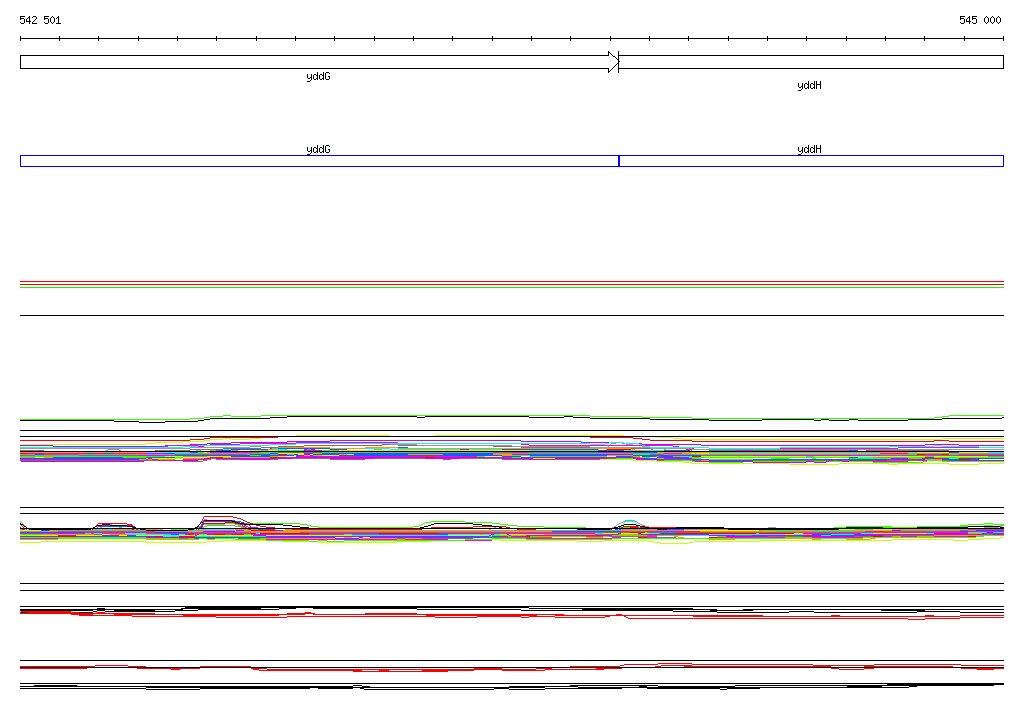1024x714 pixels.
Task: Click the yddG label above the blue box
Action: click(x=318, y=149)
